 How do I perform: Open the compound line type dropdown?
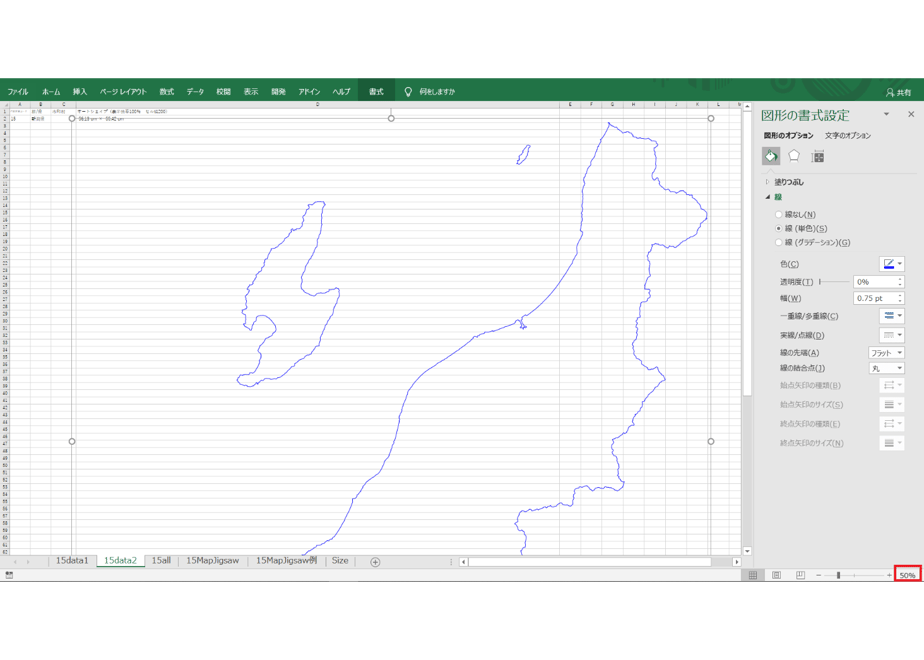[892, 316]
